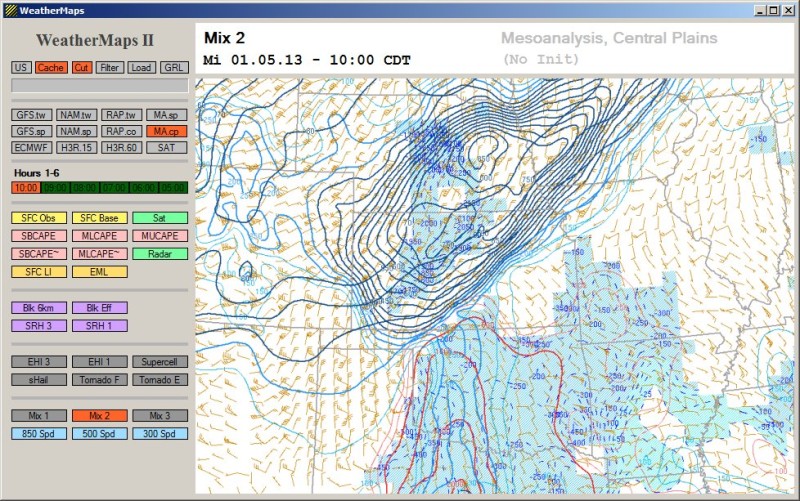Image resolution: width=800 pixels, height=501 pixels.
Task: Click the WeatherMaps title bar icon
Action: click(x=9, y=10)
